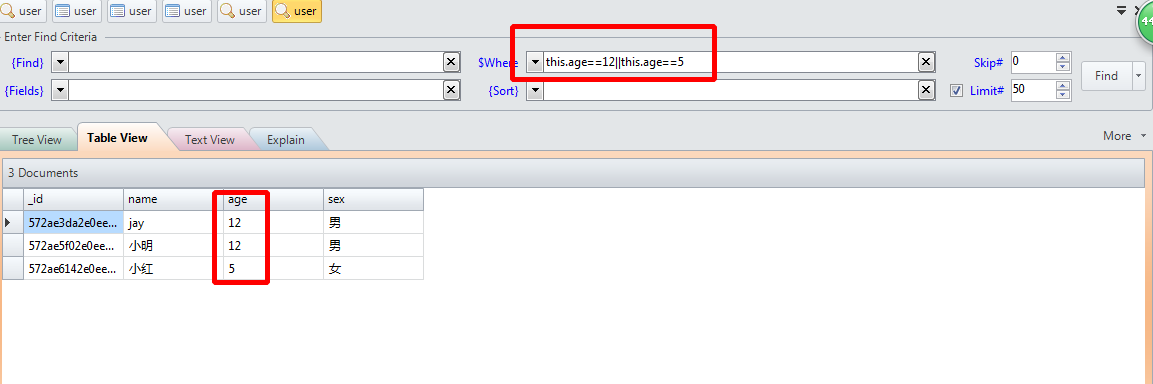This screenshot has width=1153, height=384.
Task: Clear the {Sort} box with its X button
Action: click(x=926, y=90)
